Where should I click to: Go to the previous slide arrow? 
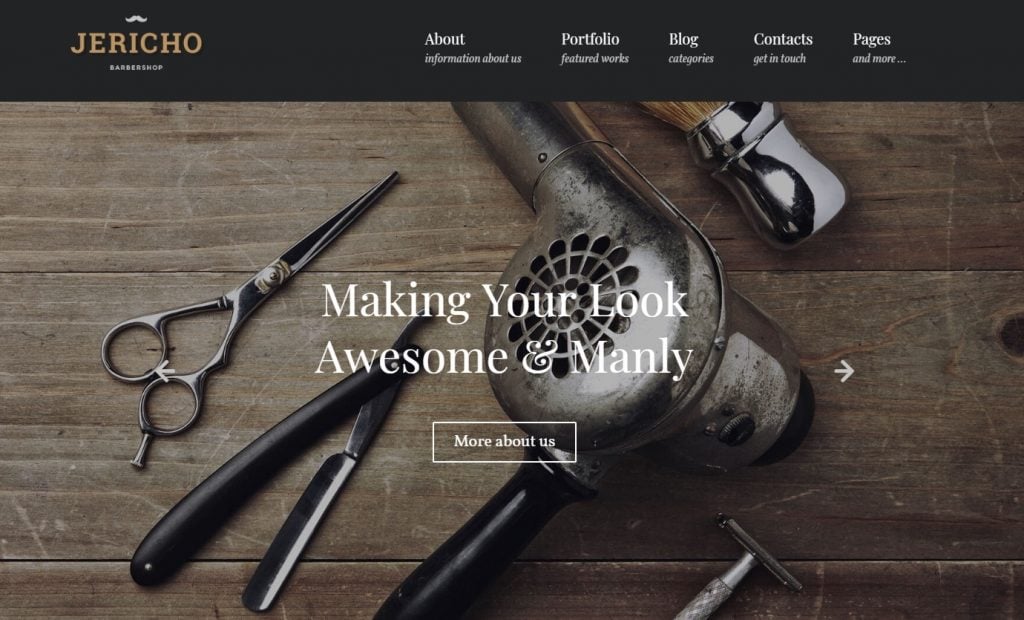click(x=165, y=371)
